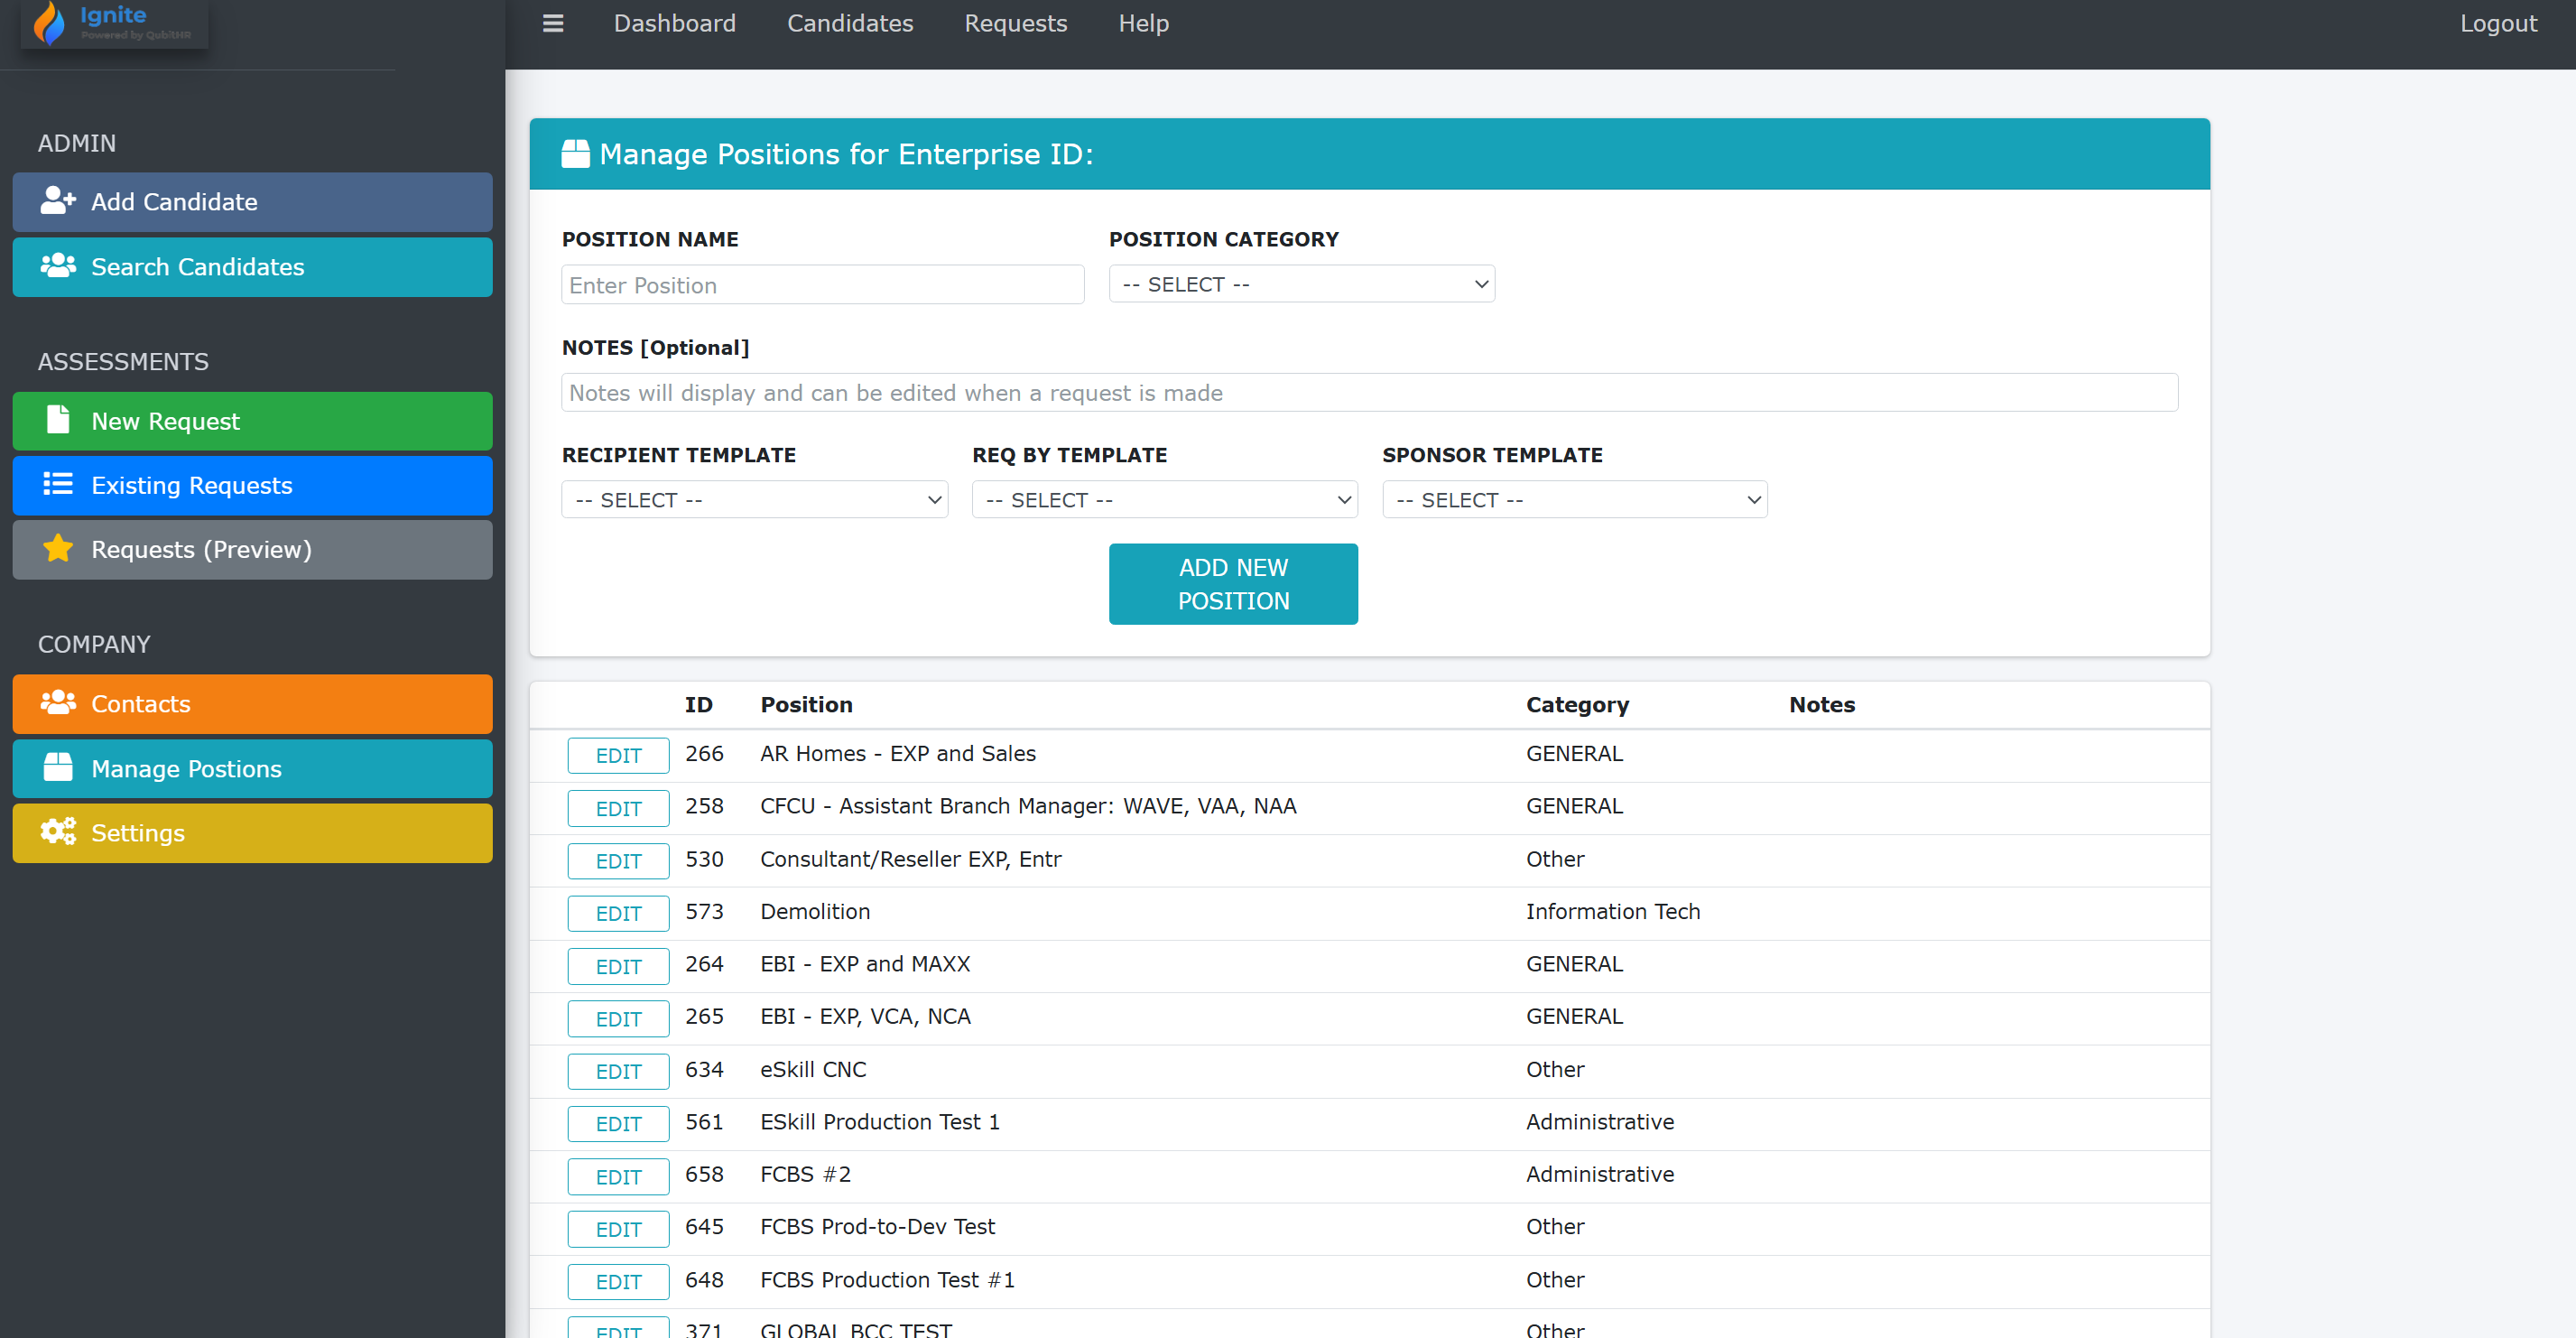Select the 'Information Tech' category cell
Viewport: 2576px width, 1338px height.
(1612, 911)
